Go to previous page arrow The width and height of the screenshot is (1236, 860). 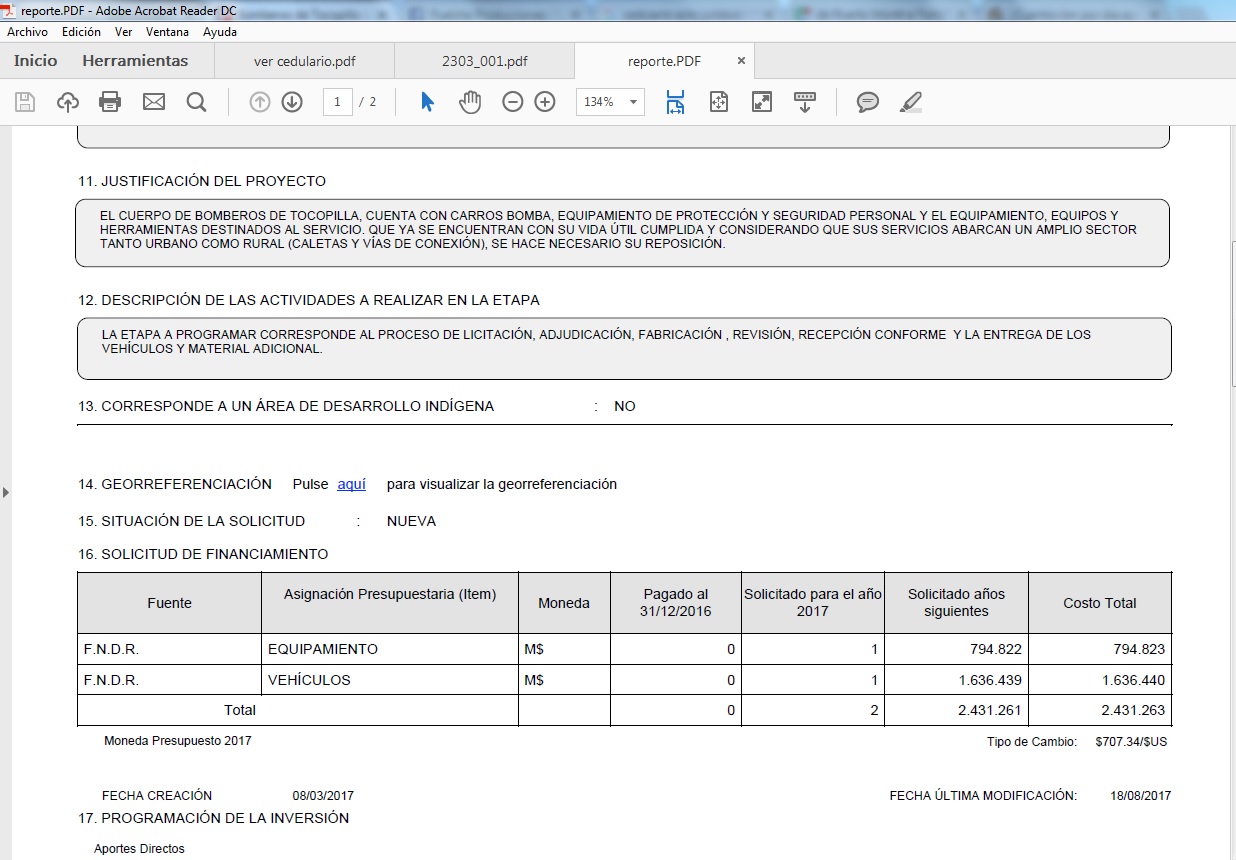pyautogui.click(x=260, y=102)
